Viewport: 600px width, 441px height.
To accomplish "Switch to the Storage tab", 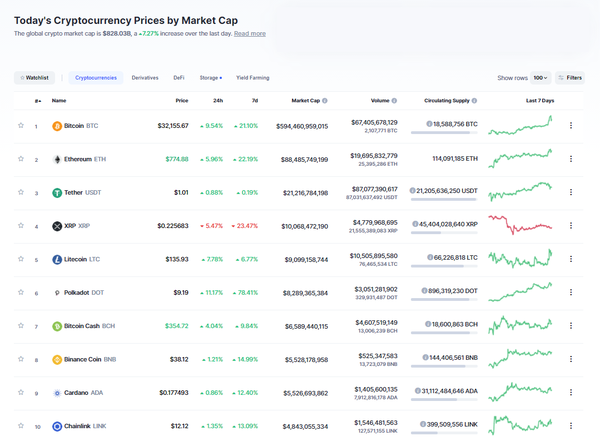I will pos(210,78).
